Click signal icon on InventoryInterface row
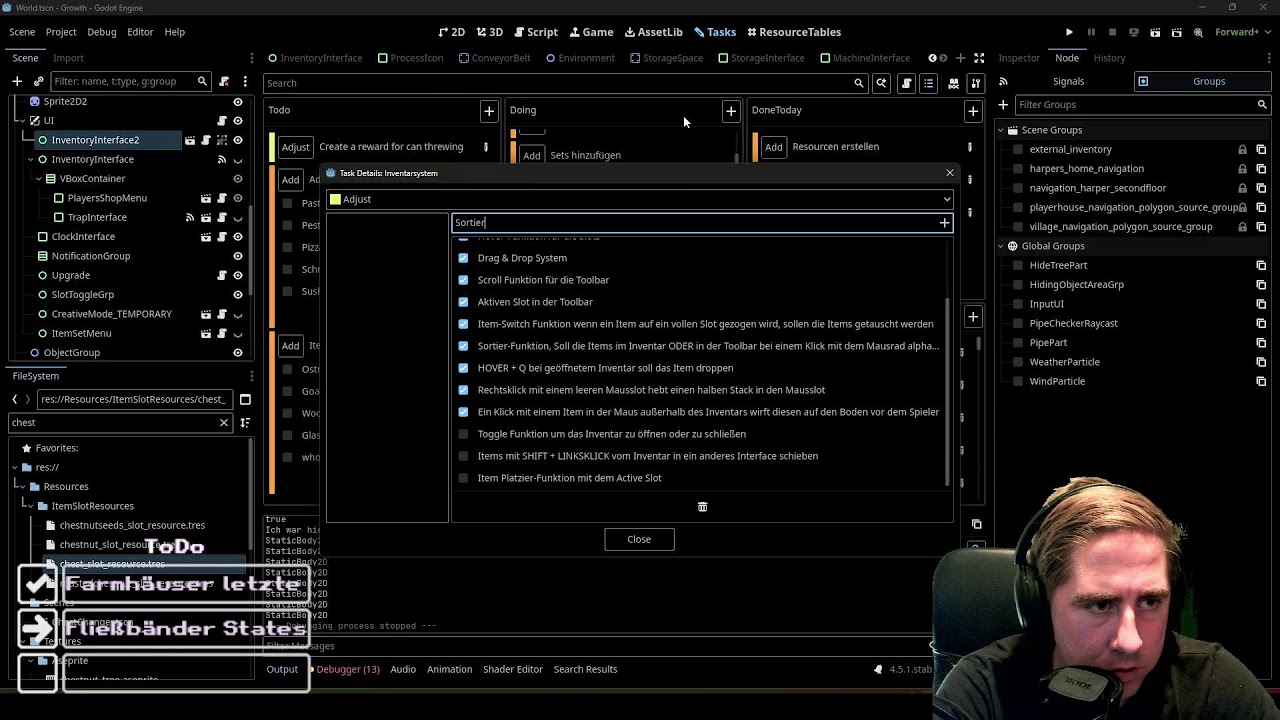Image resolution: width=1280 pixels, height=720 pixels. point(222,159)
